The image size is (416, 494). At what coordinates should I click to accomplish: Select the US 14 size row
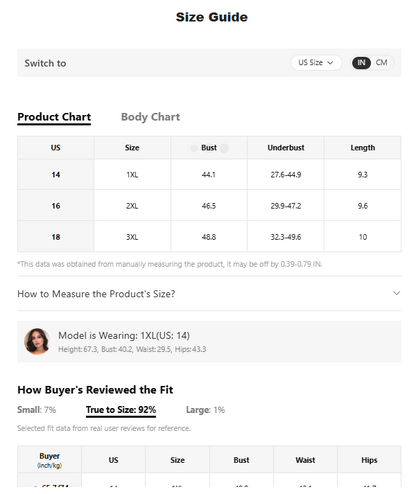(x=209, y=175)
